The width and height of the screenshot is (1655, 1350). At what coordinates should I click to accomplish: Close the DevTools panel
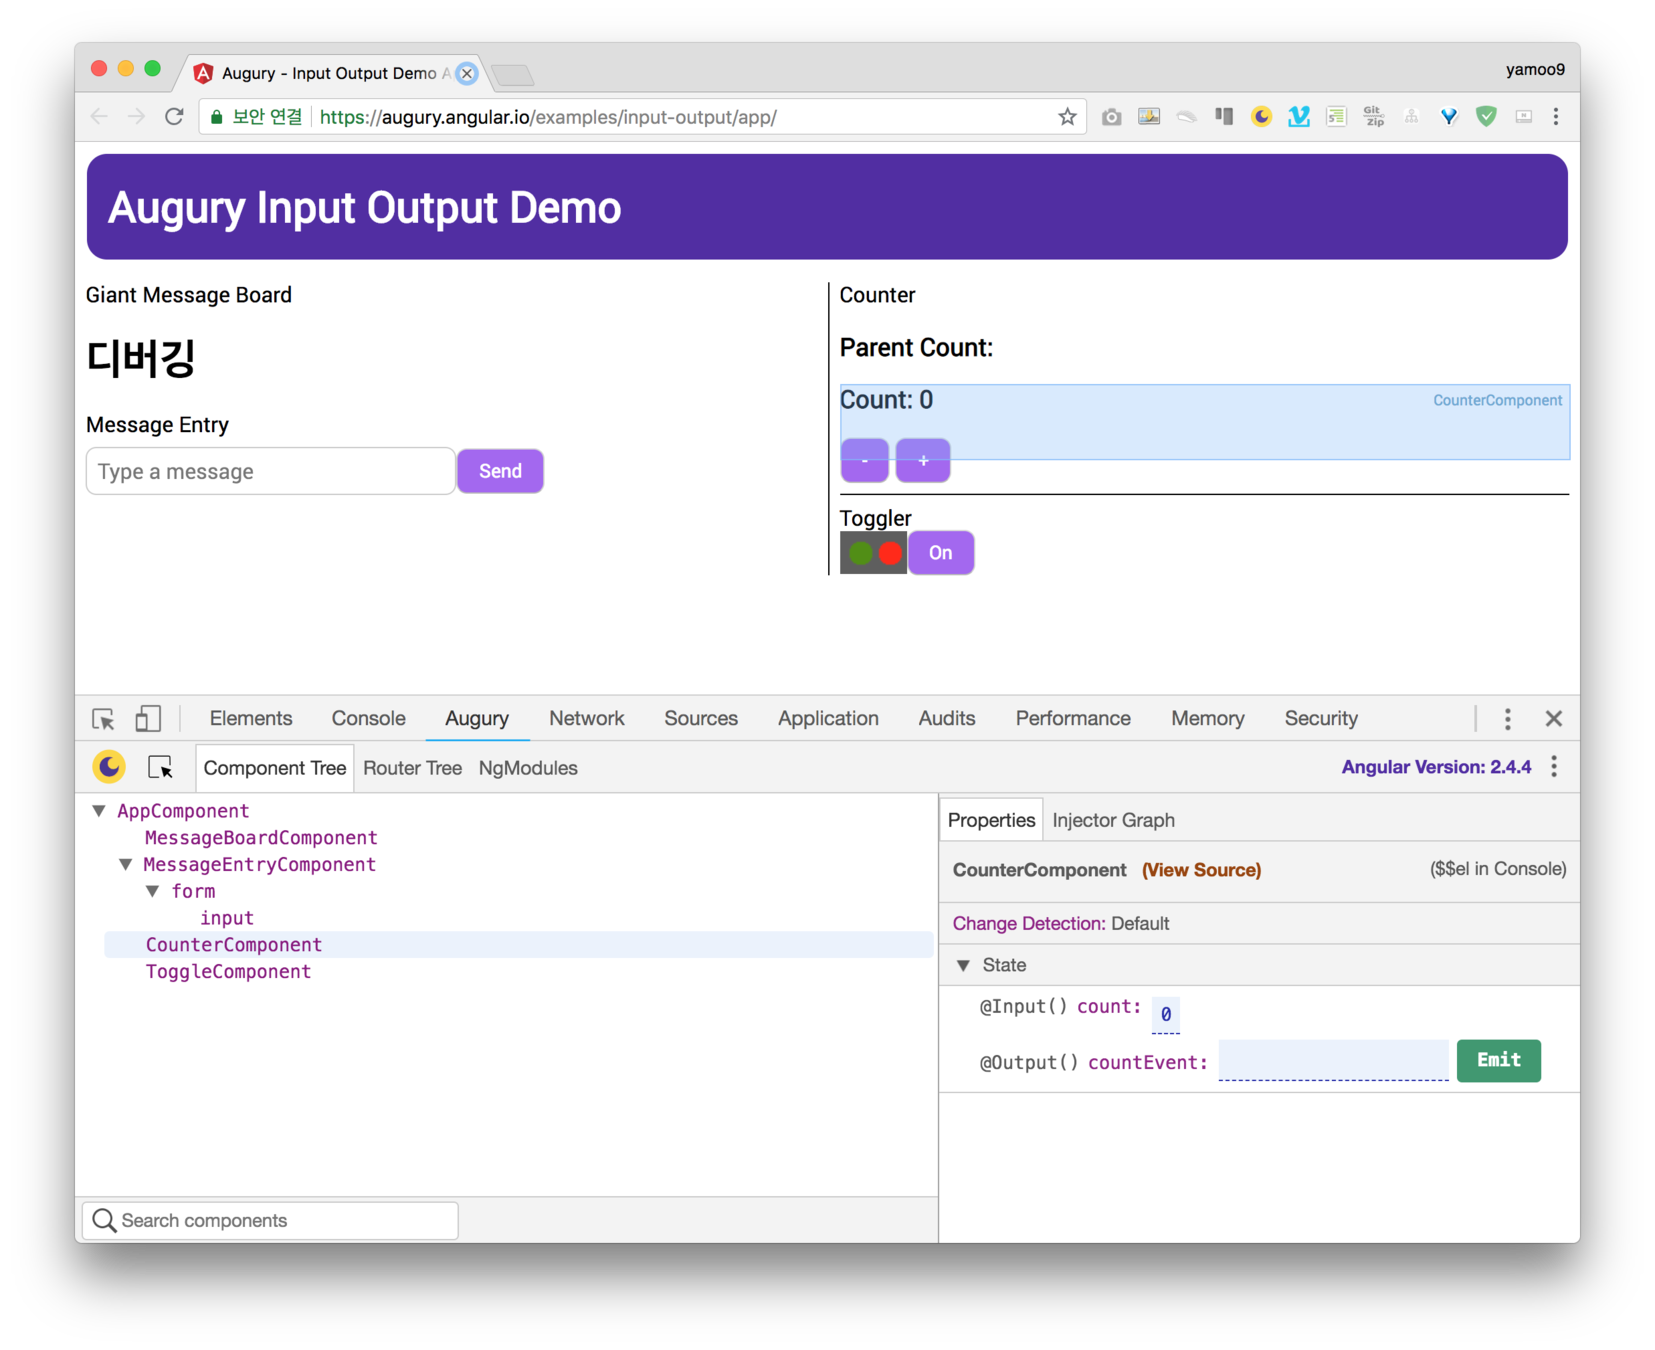1553,719
